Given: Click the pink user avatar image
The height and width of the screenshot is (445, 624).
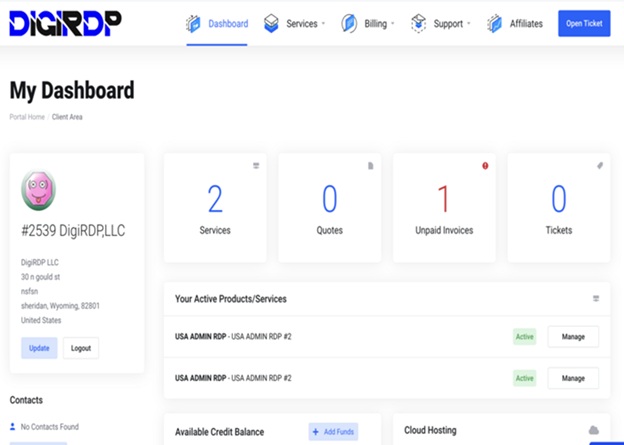Looking at the screenshot, I should click(x=38, y=190).
